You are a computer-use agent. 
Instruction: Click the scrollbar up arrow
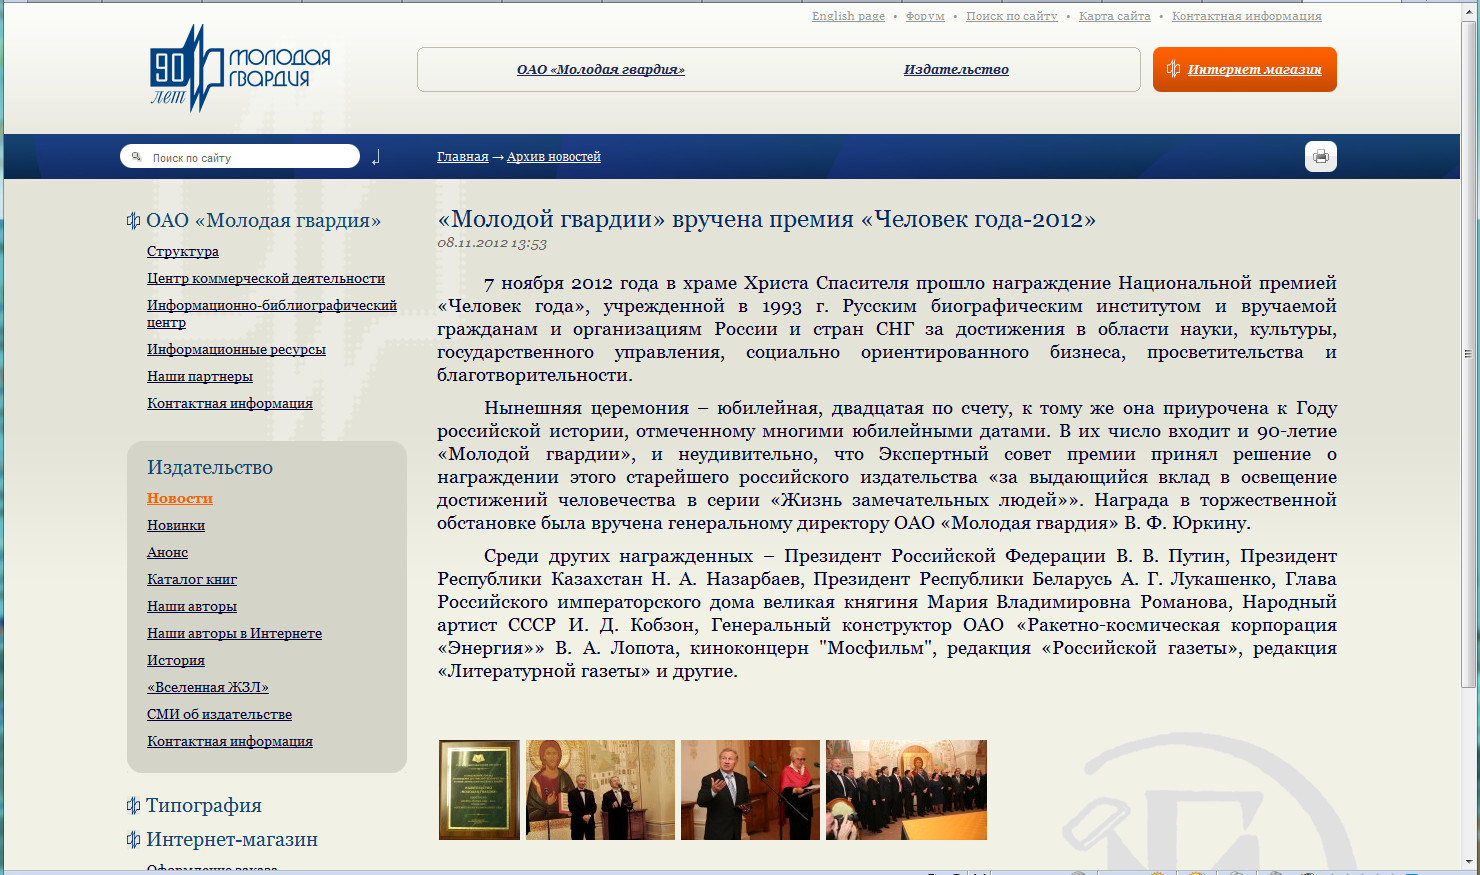coord(1468,10)
